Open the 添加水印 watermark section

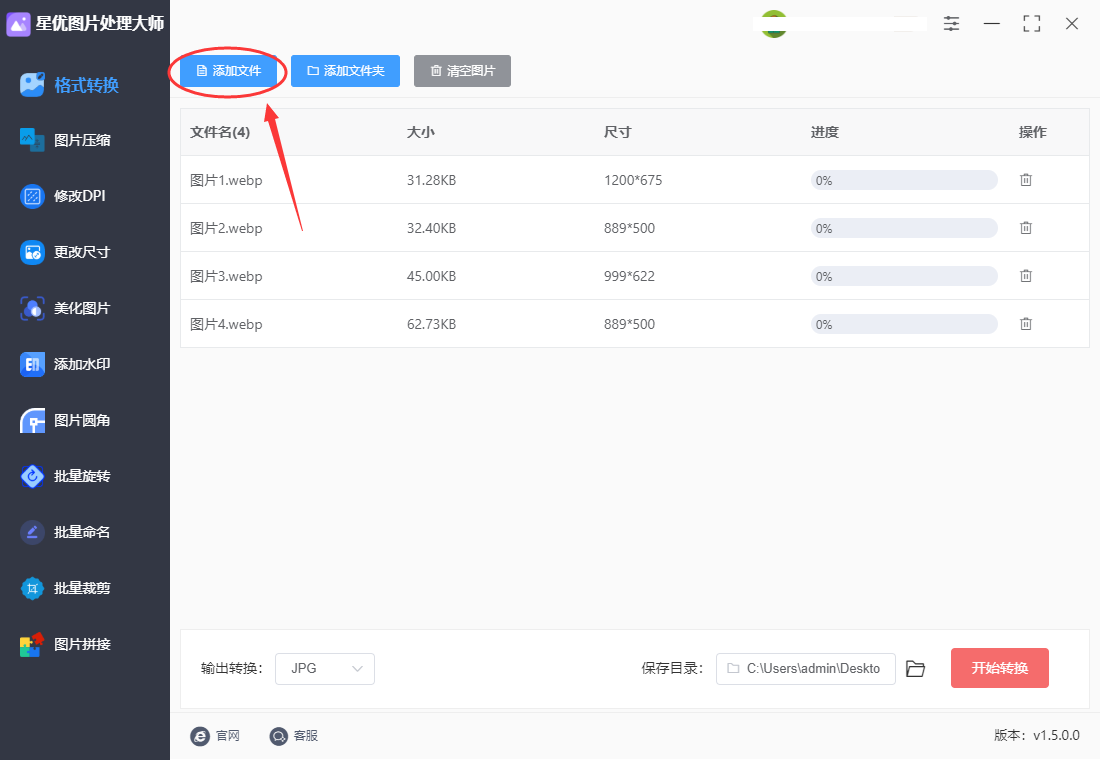point(66,364)
